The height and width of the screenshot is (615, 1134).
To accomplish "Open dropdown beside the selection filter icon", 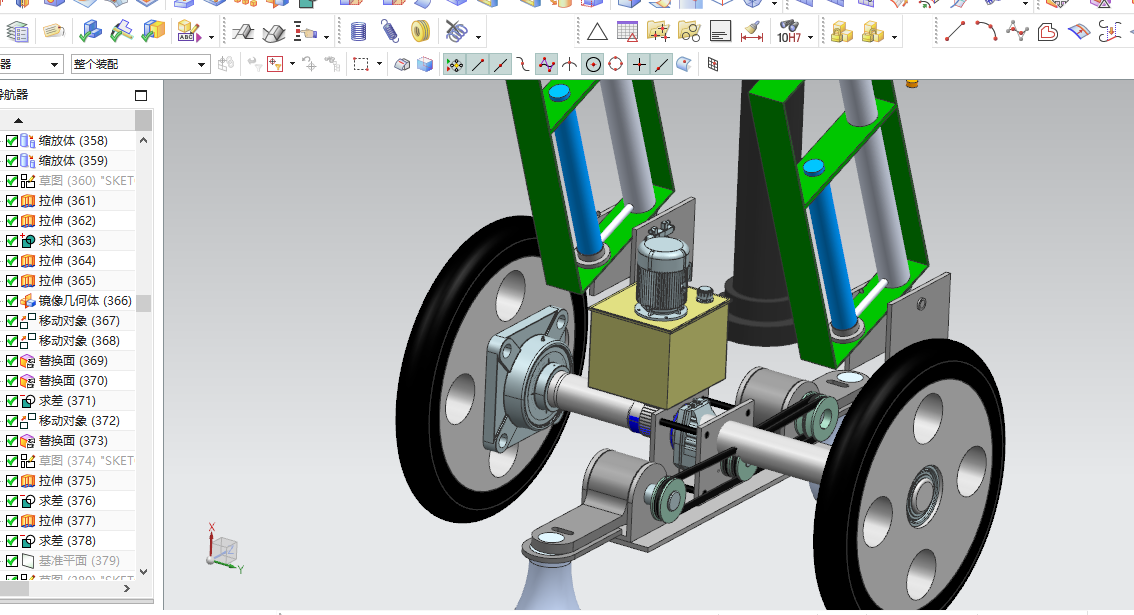I will 292,64.
